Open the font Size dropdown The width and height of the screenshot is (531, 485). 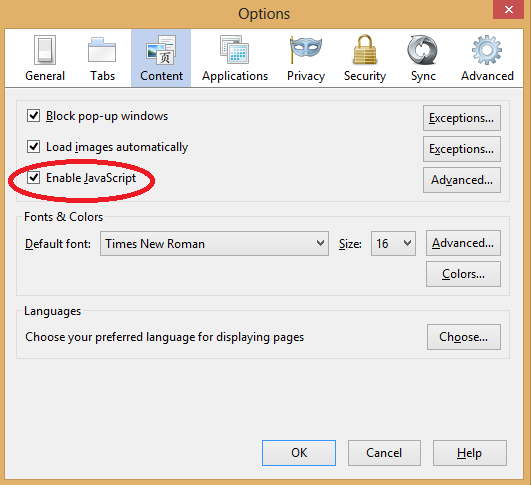point(393,244)
